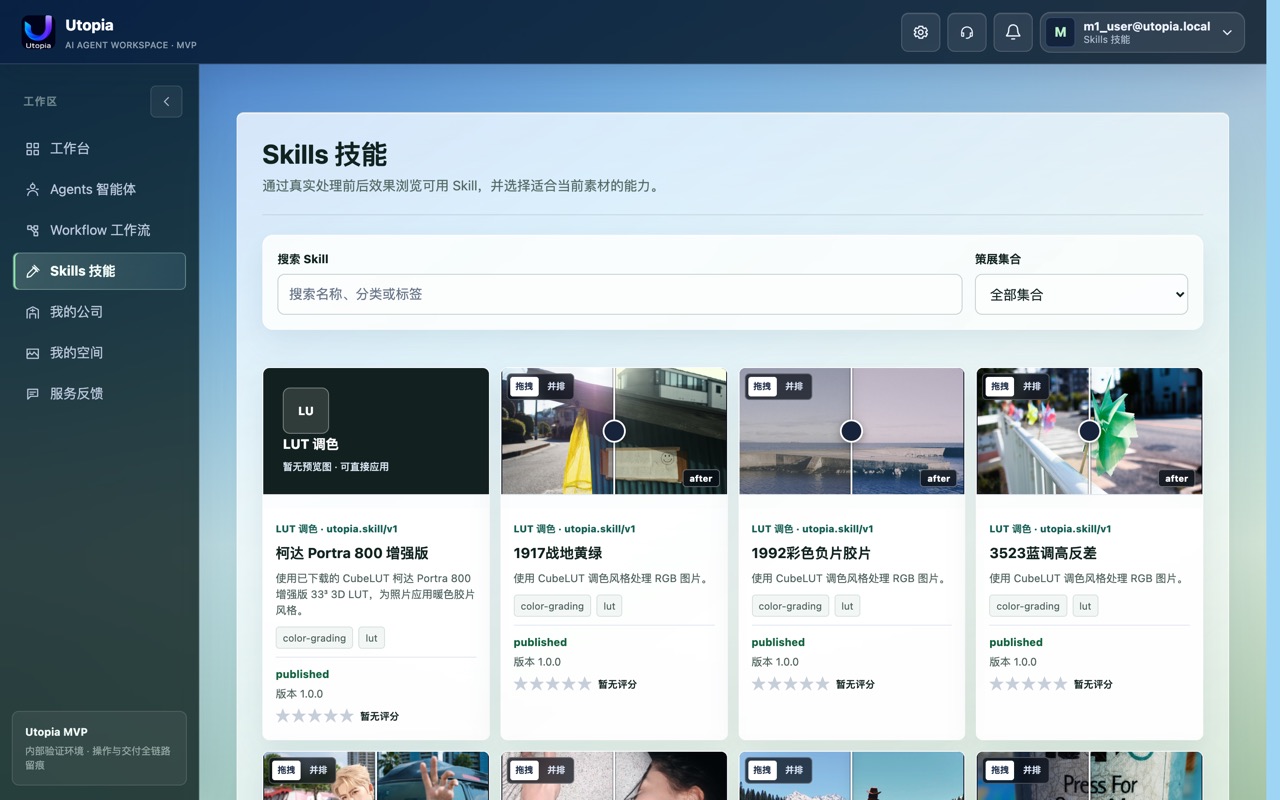Click color-grading tag on 1917战地黄绿 card
The image size is (1280, 800).
pyautogui.click(x=552, y=606)
